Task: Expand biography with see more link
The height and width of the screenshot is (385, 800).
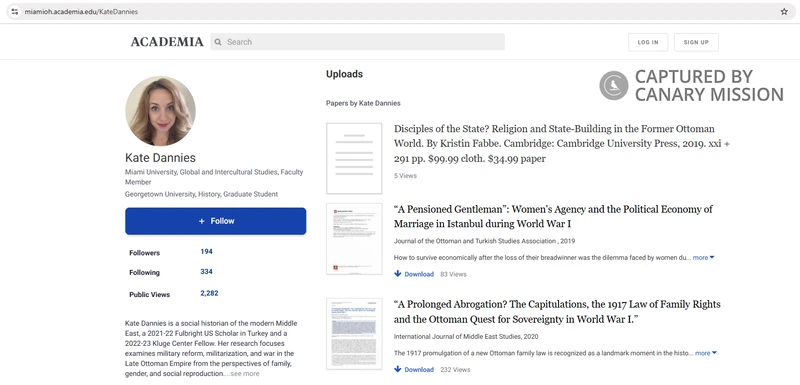Action: pyautogui.click(x=245, y=374)
